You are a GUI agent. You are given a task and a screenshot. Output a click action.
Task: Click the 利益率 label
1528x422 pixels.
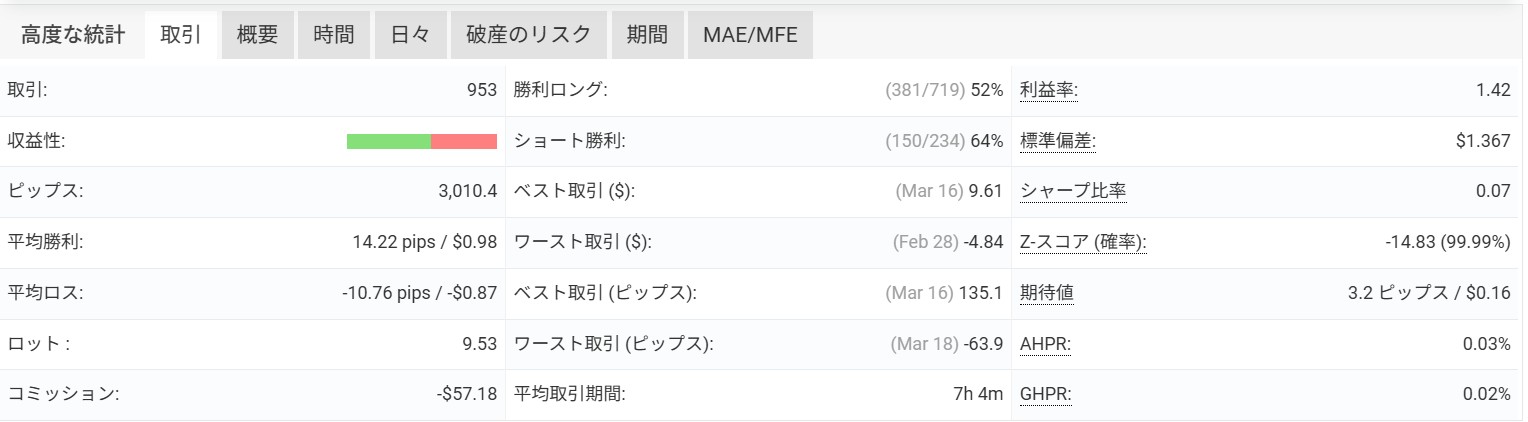(x=1048, y=91)
